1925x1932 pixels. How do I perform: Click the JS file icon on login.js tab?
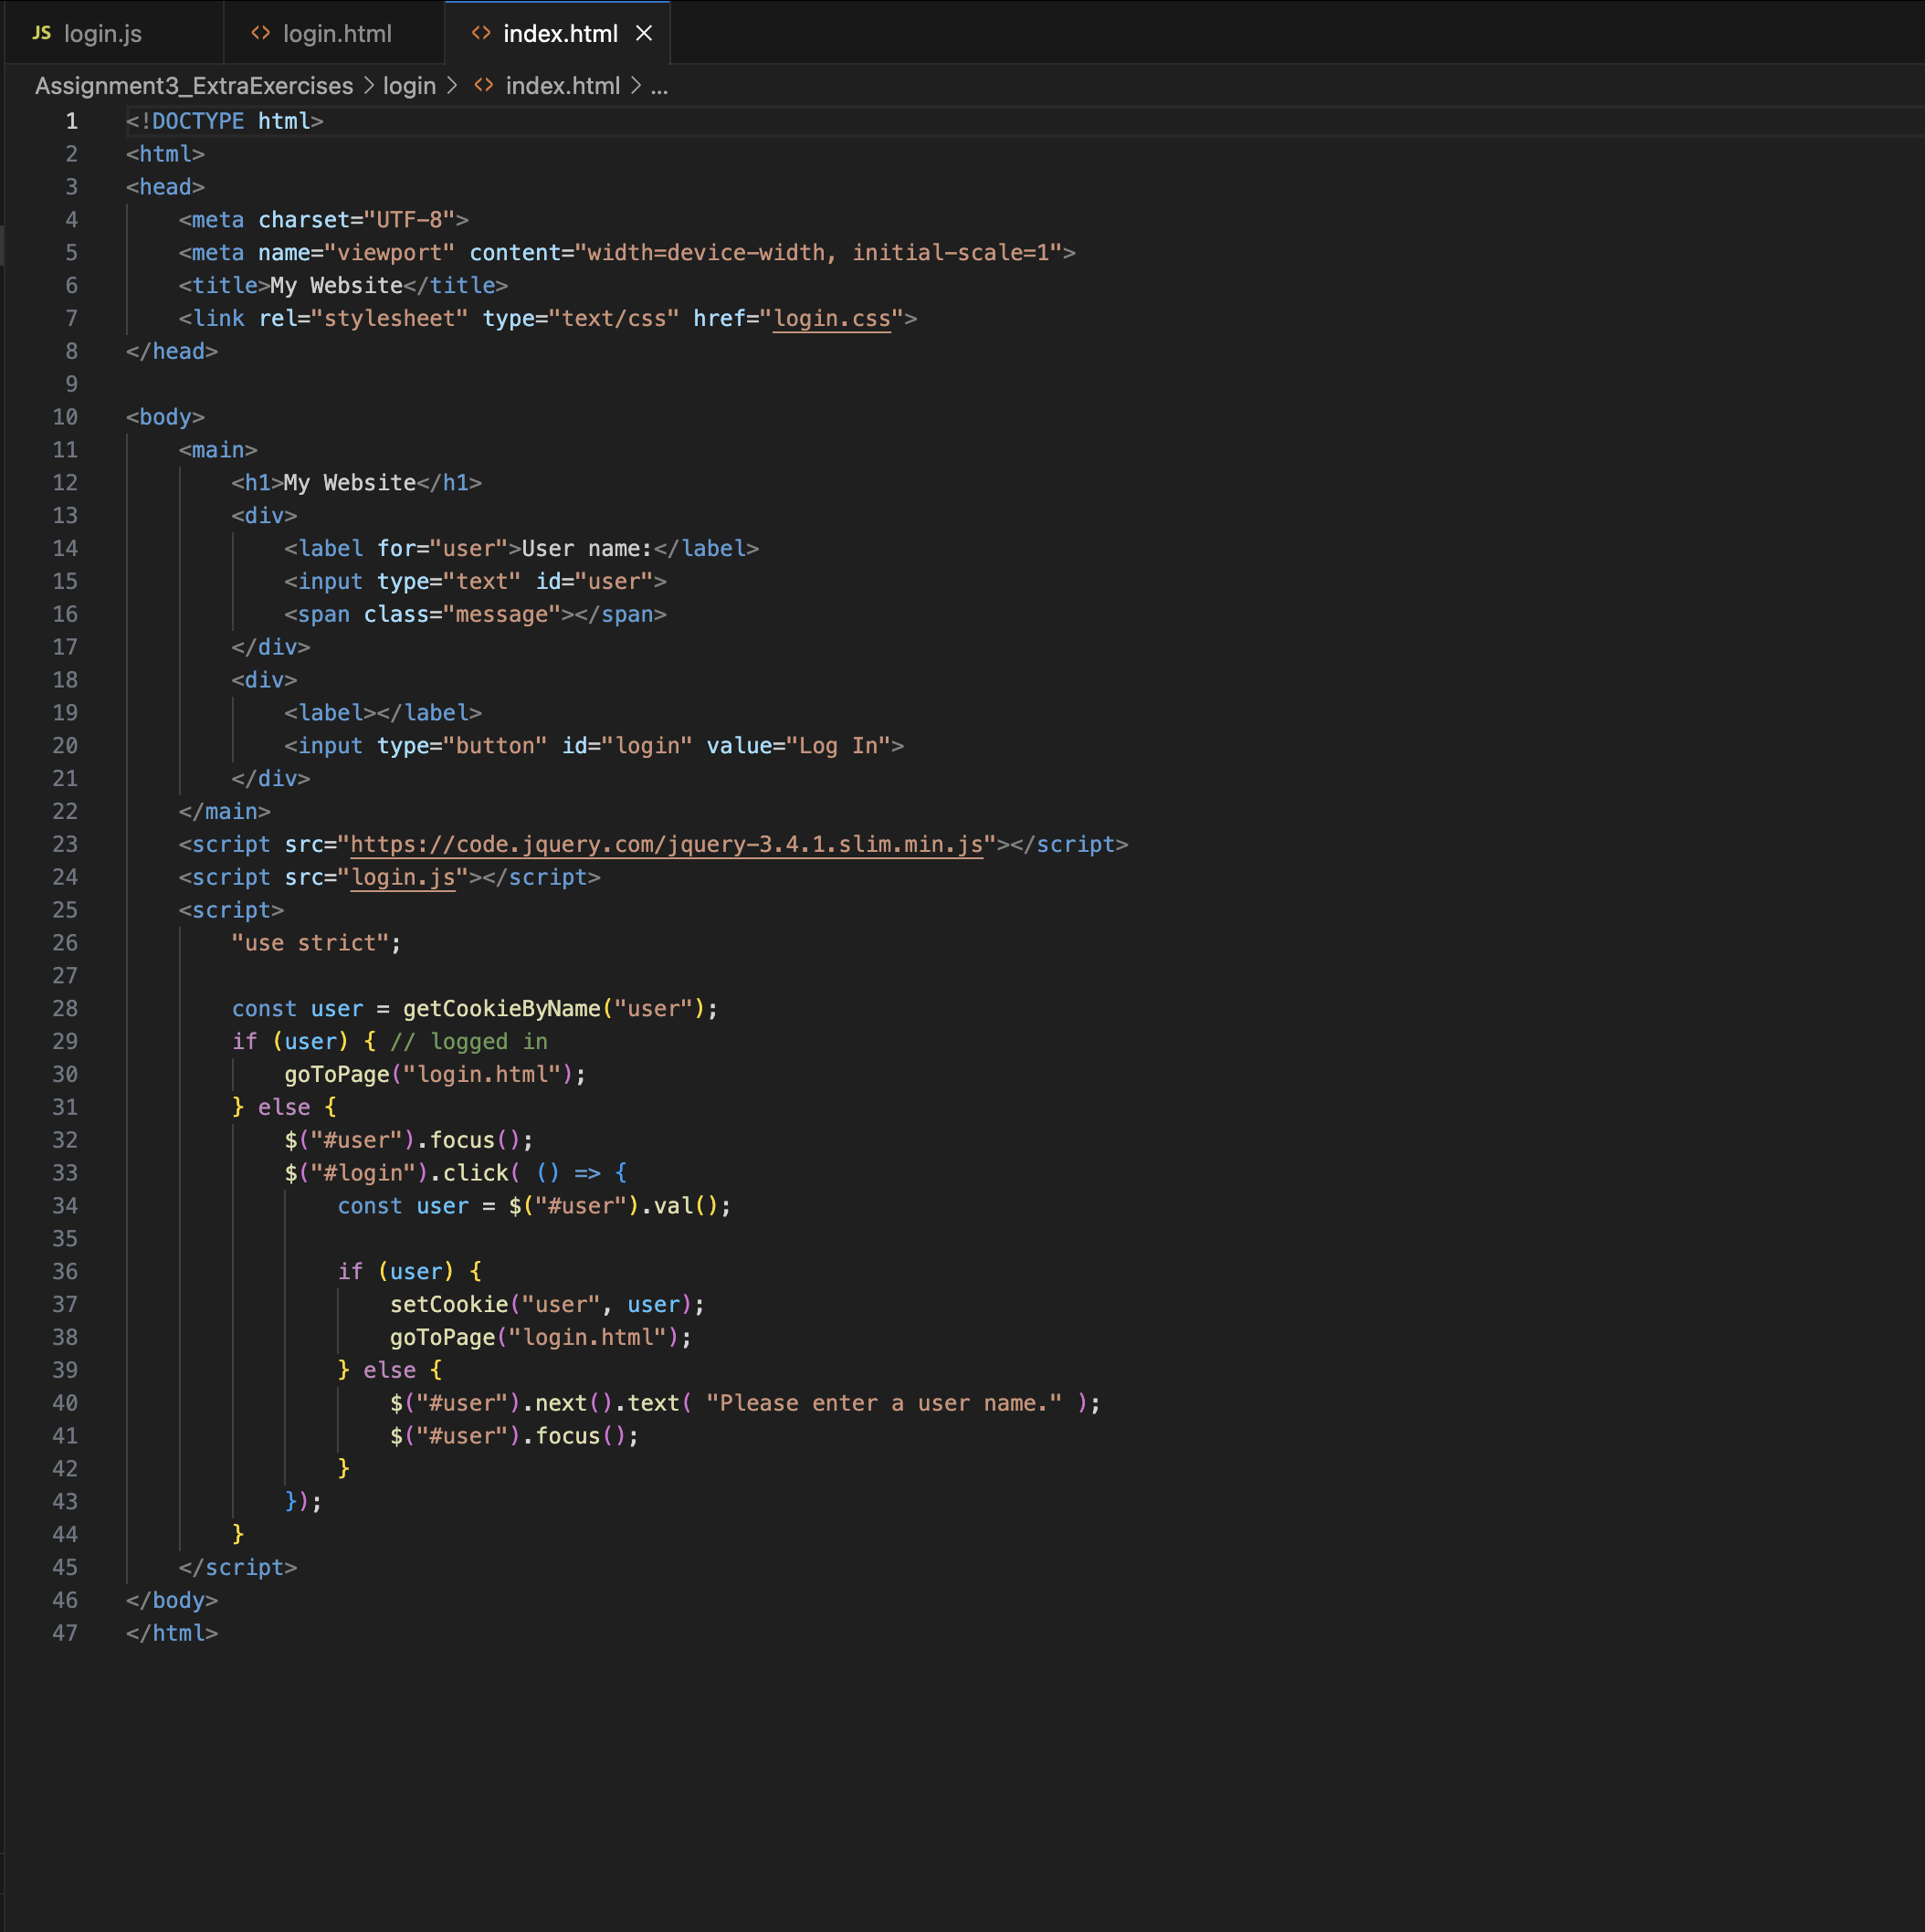pyautogui.click(x=41, y=33)
